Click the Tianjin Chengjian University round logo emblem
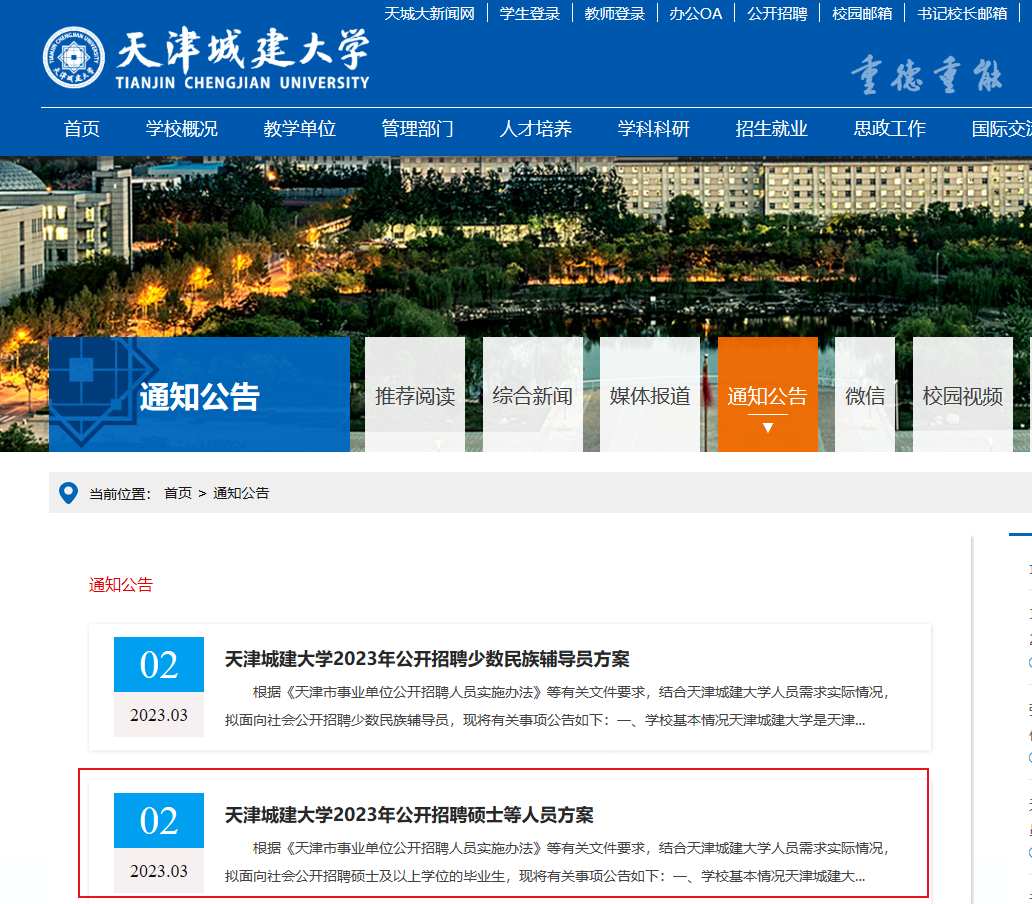This screenshot has height=904, width=1032. coord(74,58)
